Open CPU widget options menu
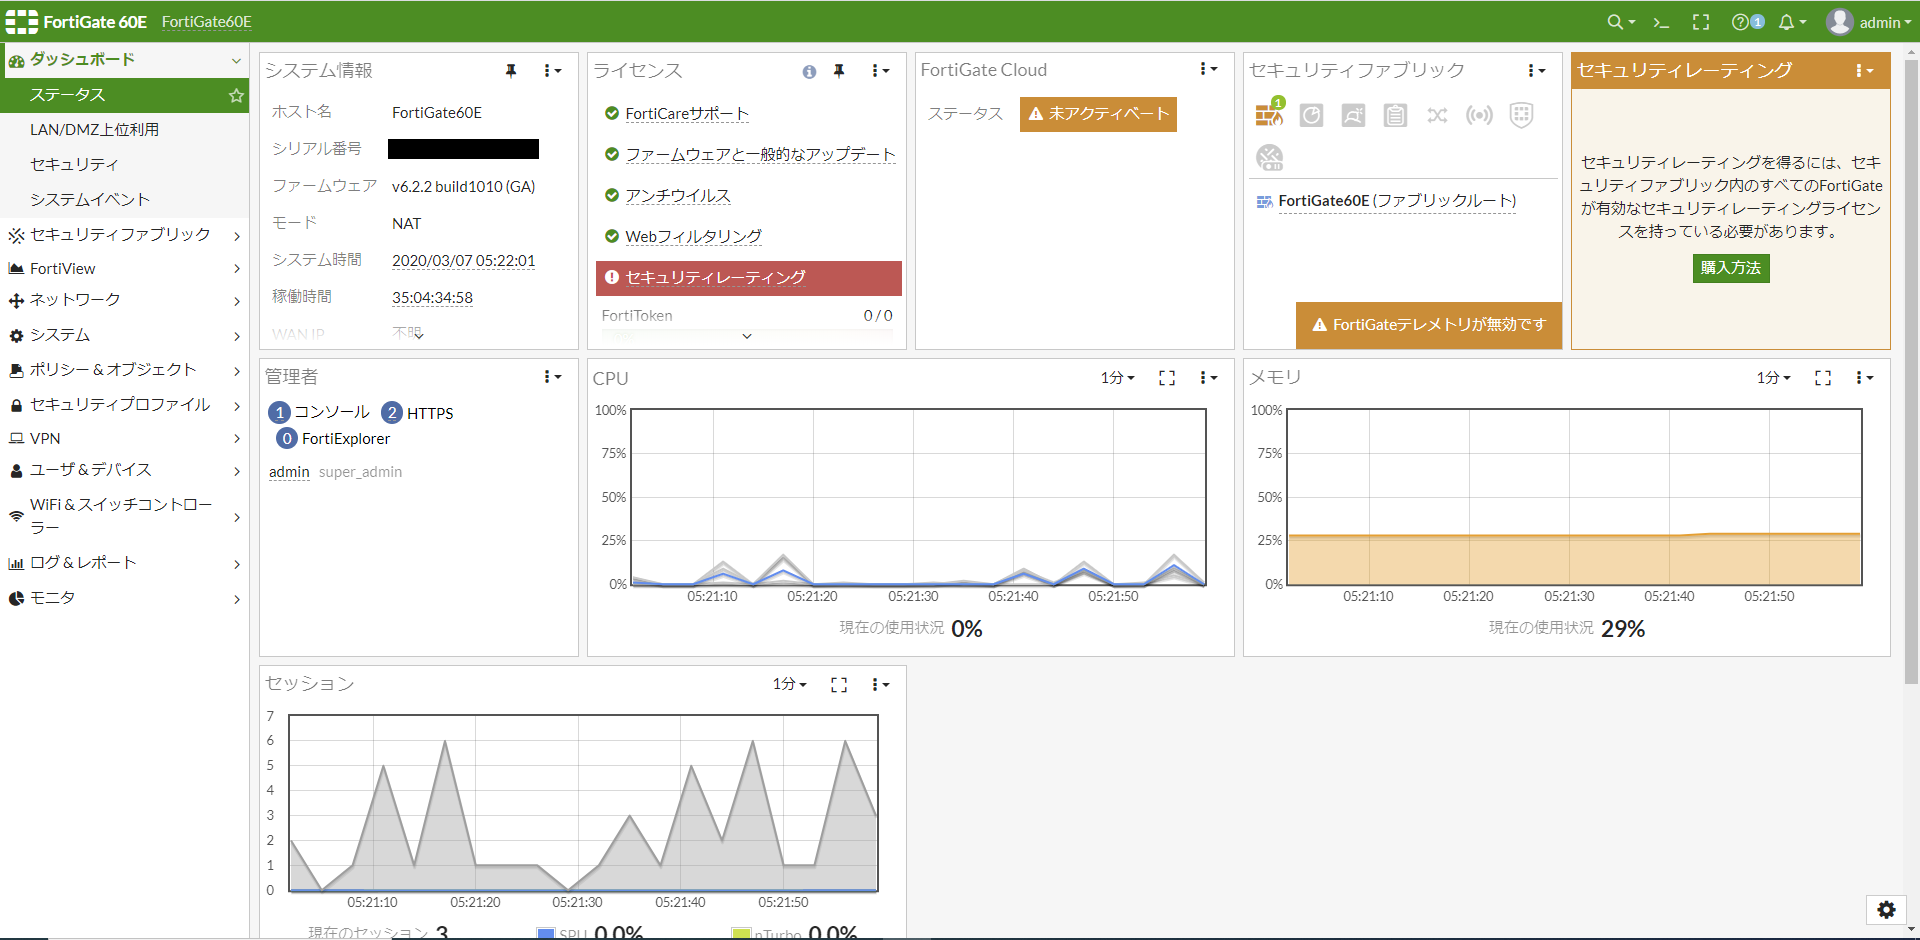Screen dimensions: 1920x940 click(x=1208, y=378)
